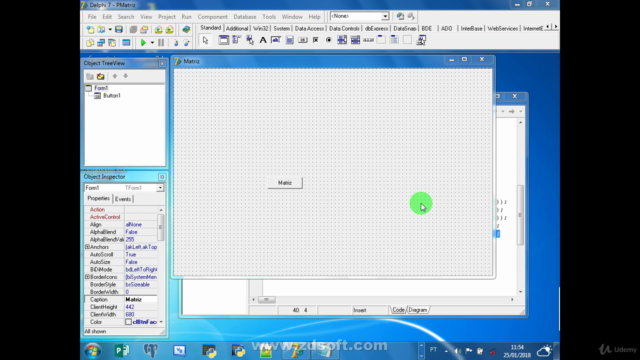
Task: Select the Button component in the palette
Action: [302, 40]
